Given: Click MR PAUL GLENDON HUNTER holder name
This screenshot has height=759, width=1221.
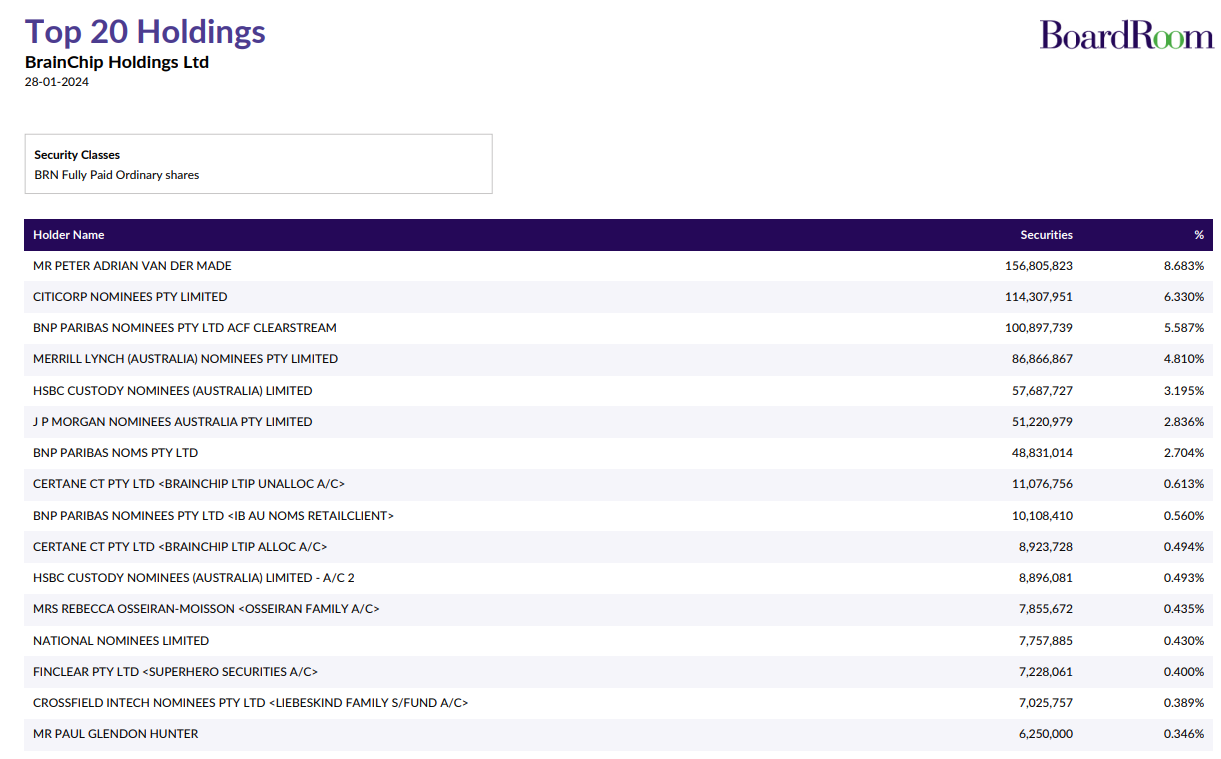Looking at the screenshot, I should (x=116, y=734).
